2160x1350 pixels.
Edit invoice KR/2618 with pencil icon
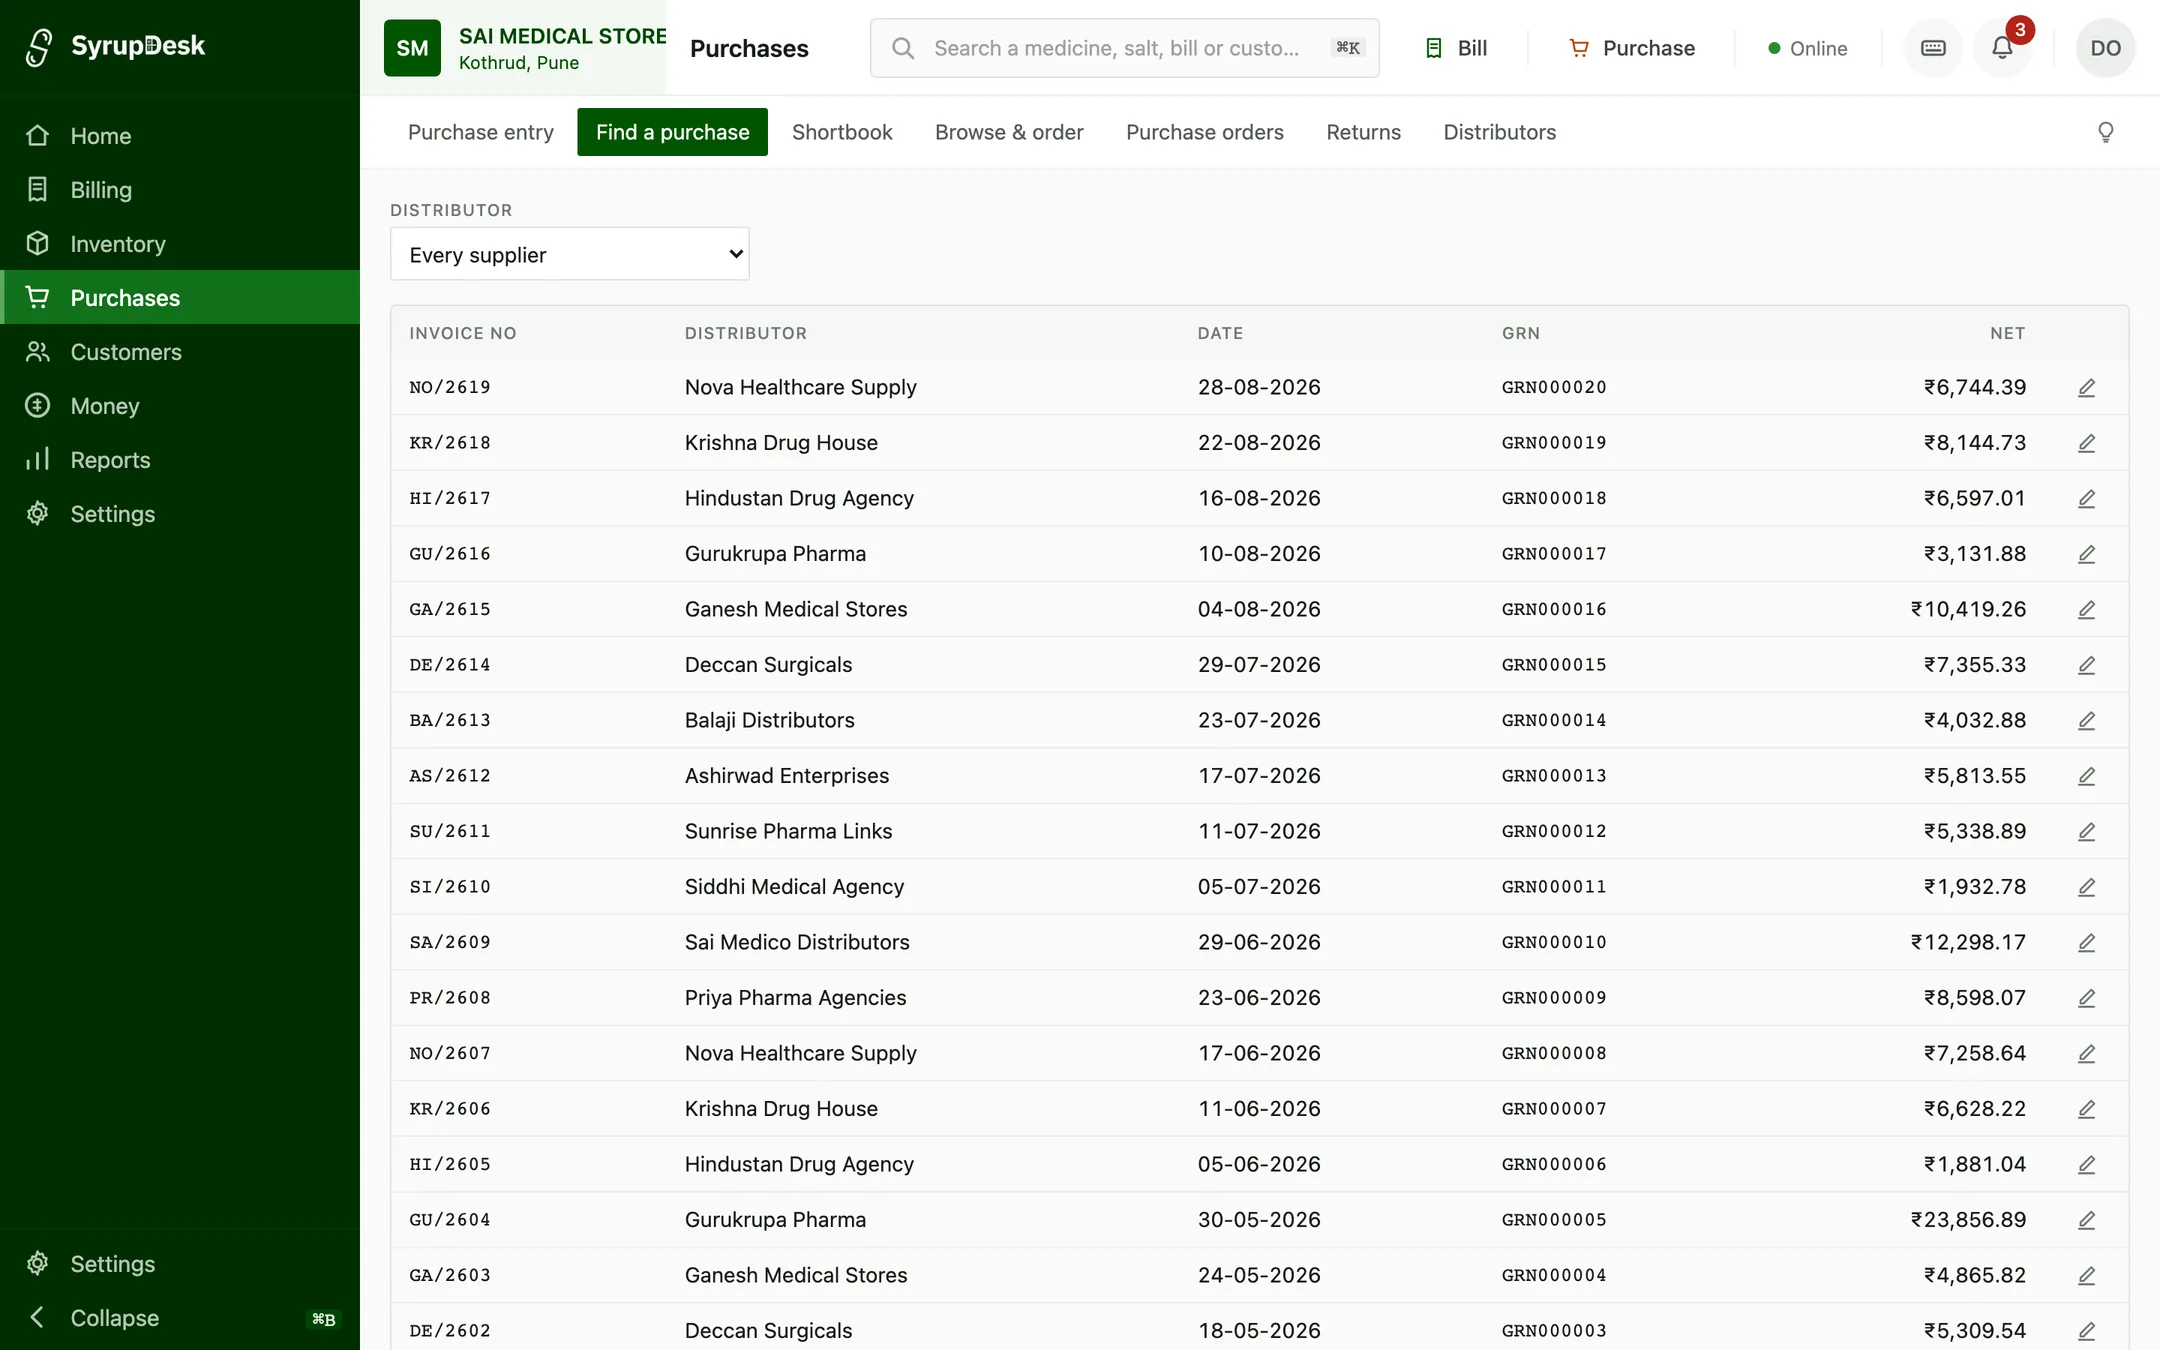tap(2086, 443)
